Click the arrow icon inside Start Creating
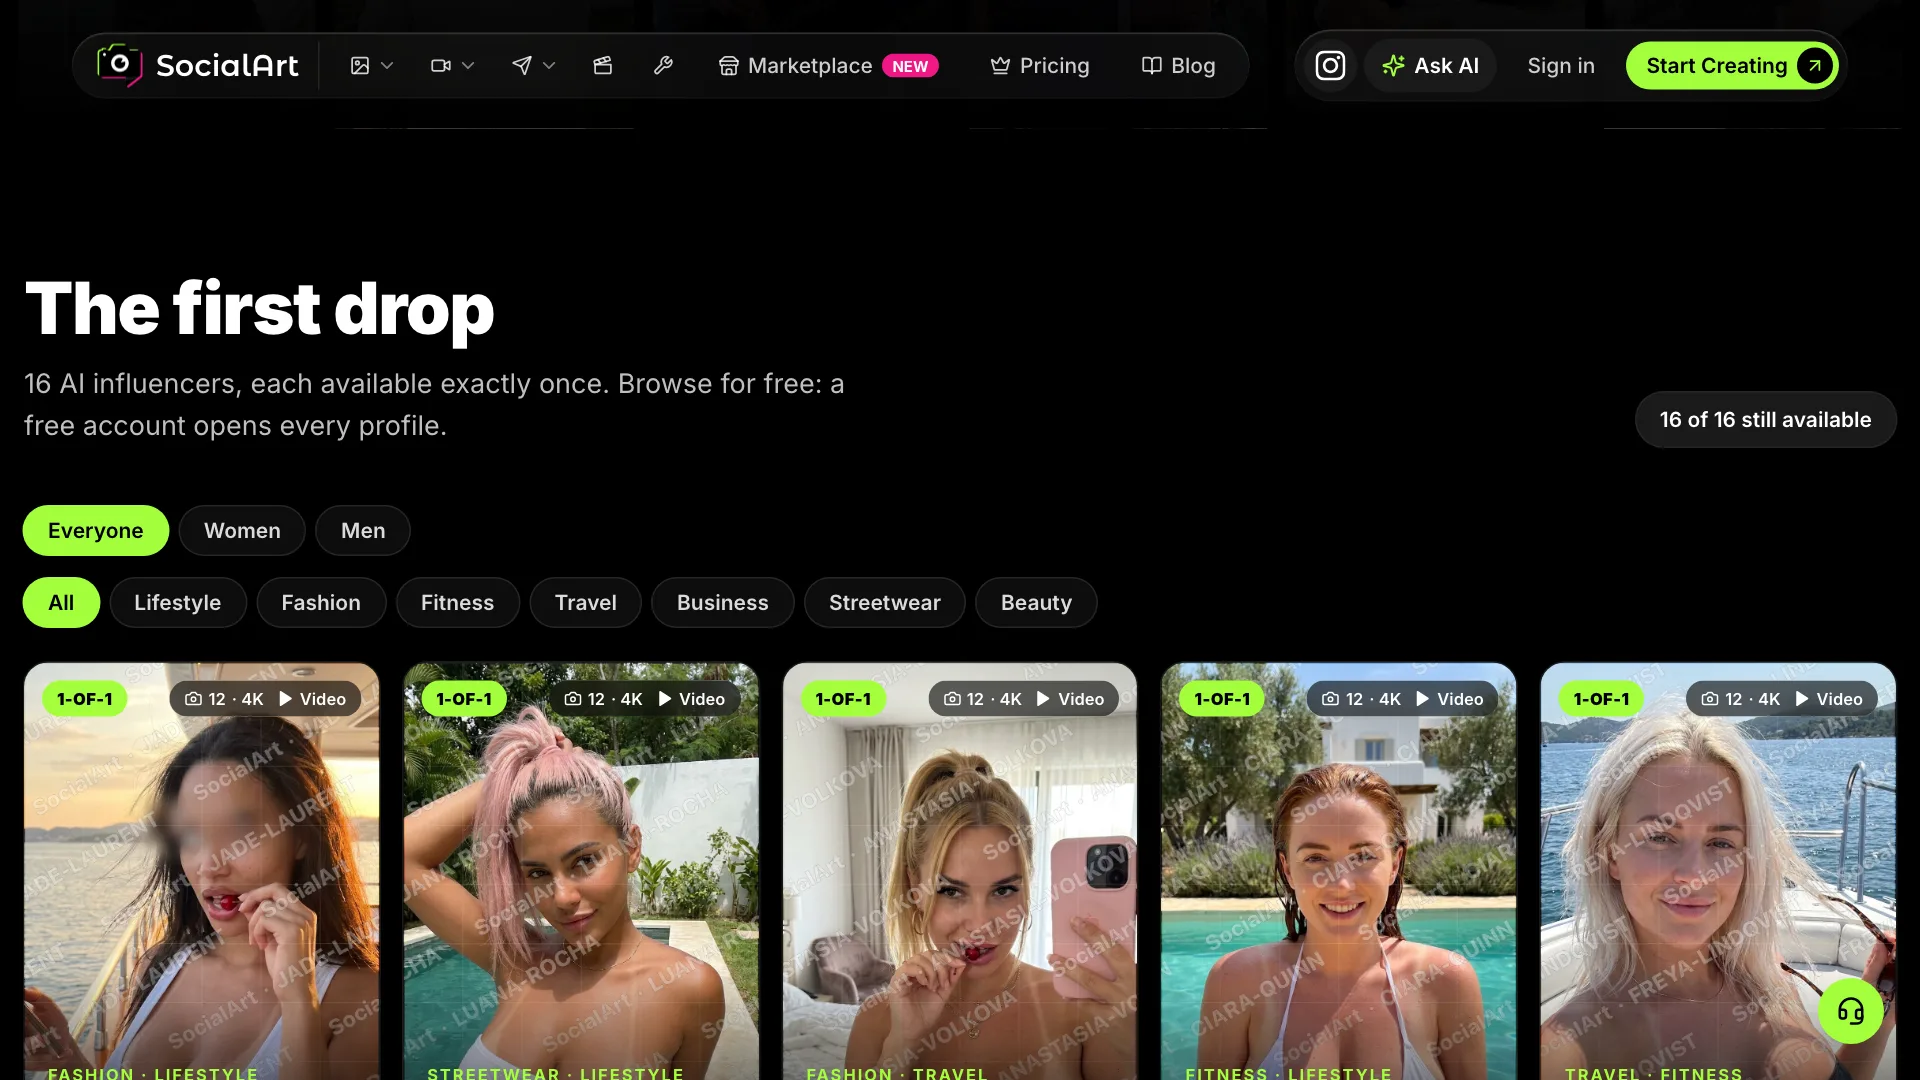Viewport: 1920px width, 1080px height. tap(1814, 66)
